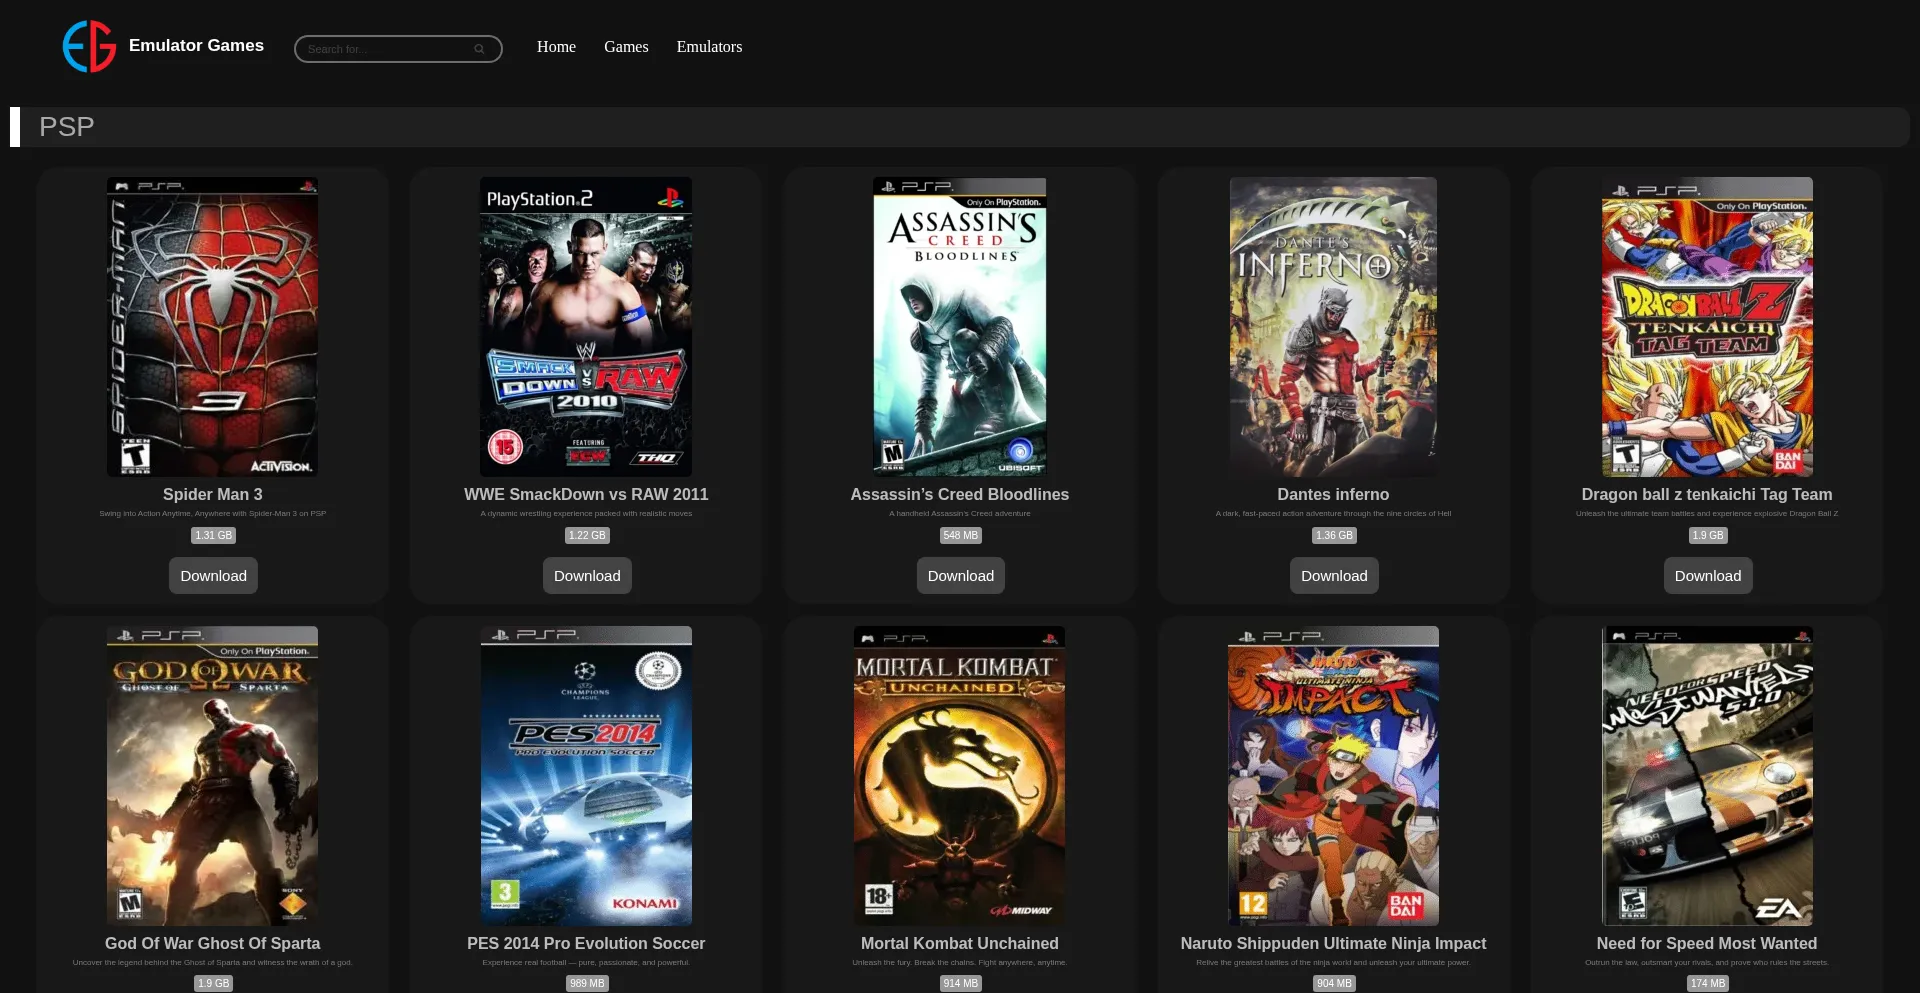Image resolution: width=1920 pixels, height=993 pixels.
Task: Download Assassin's Creed Bloodlines
Action: point(960,576)
